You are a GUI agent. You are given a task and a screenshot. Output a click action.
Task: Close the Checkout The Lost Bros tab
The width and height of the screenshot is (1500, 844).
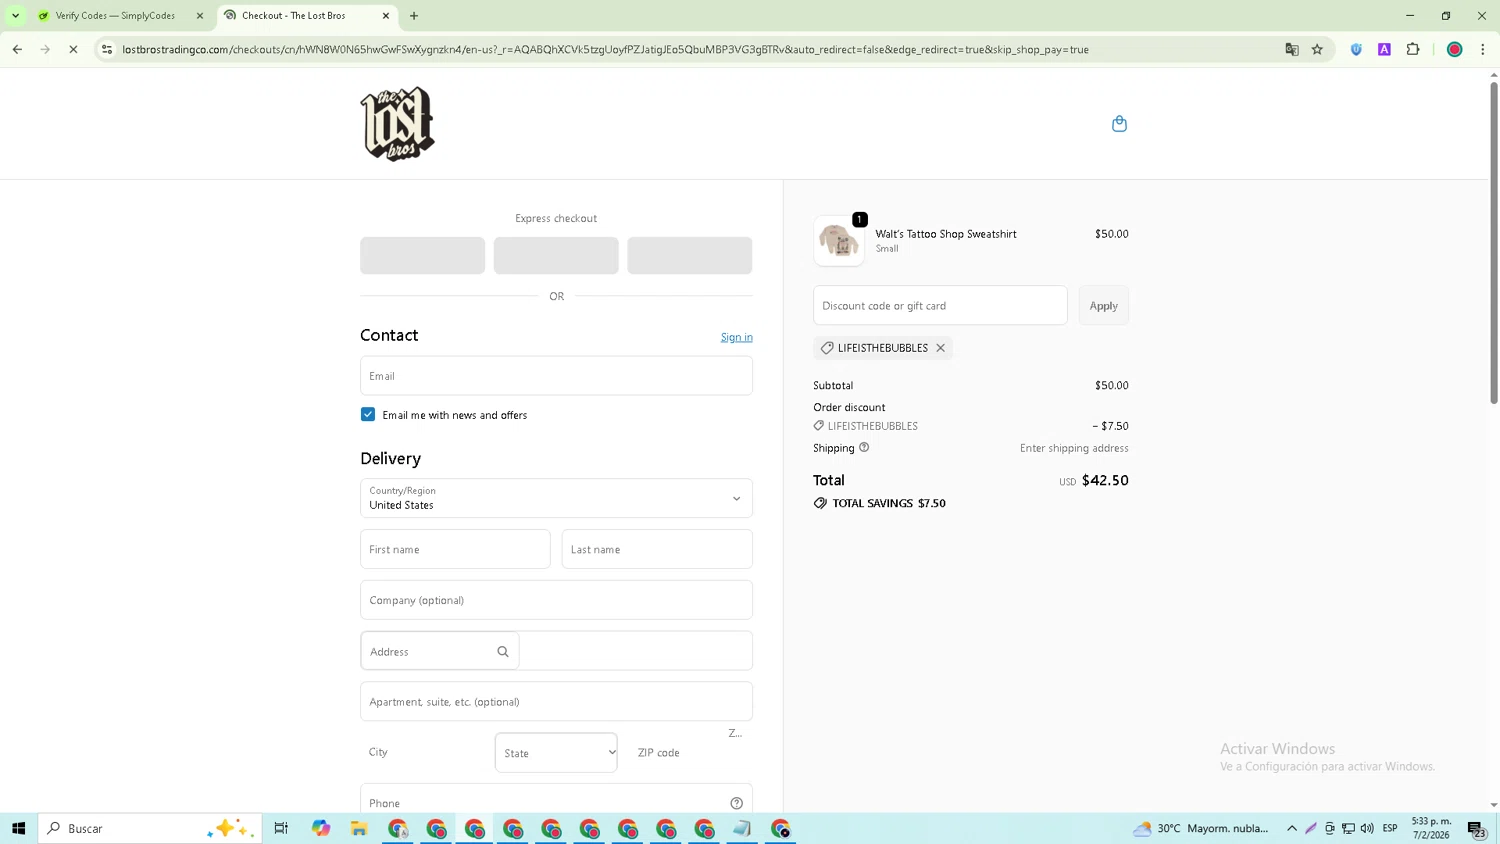(x=386, y=16)
